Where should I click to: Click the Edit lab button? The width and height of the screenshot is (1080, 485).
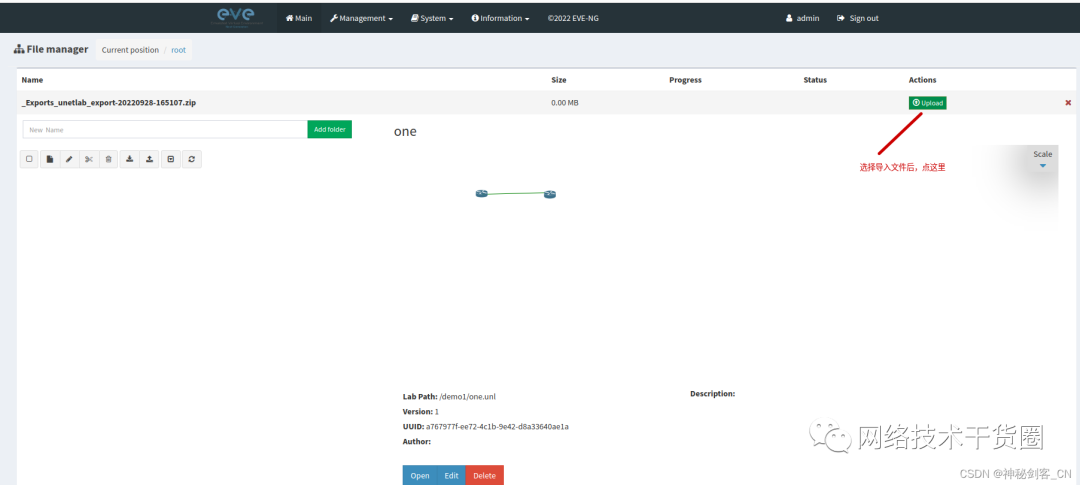(x=451, y=475)
